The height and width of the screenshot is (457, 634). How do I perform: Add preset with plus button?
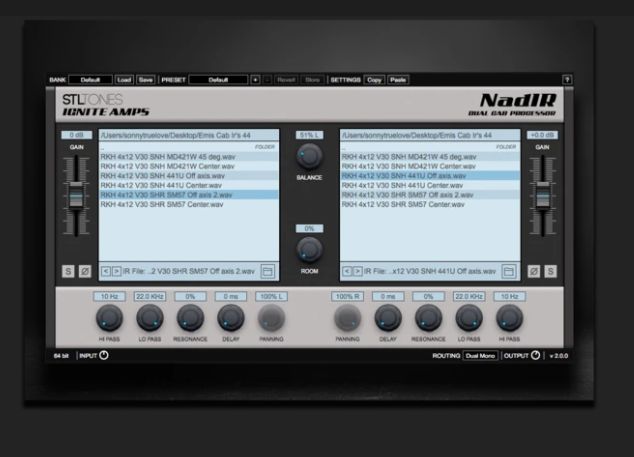pyautogui.click(x=255, y=80)
